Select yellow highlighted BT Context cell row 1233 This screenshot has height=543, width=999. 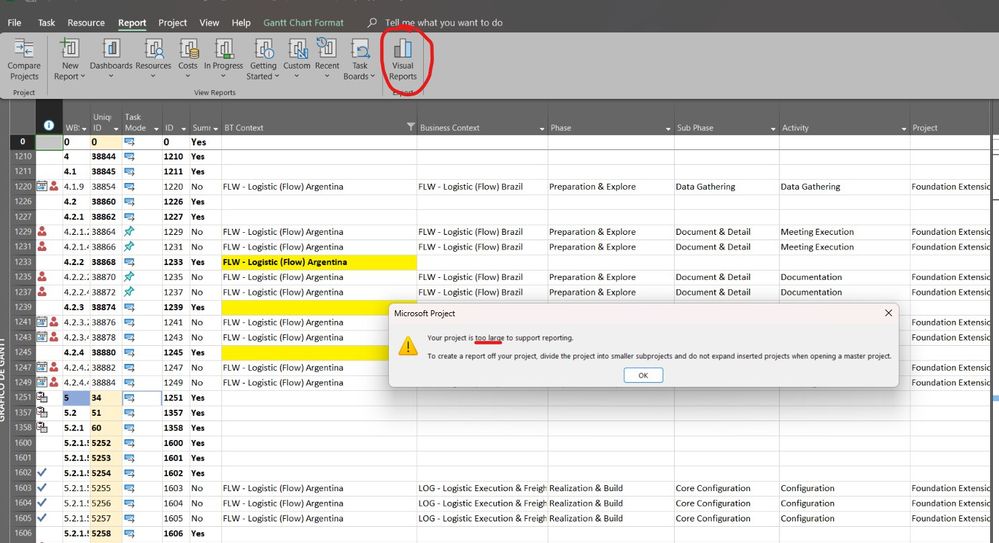pos(319,262)
